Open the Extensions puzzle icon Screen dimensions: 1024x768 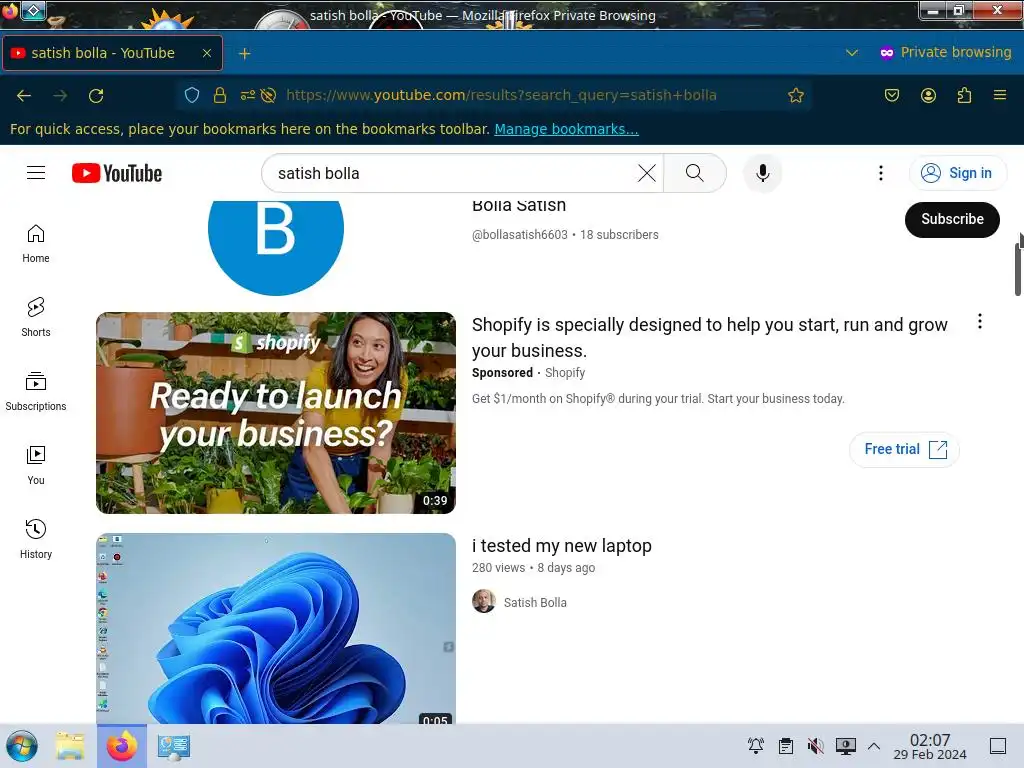click(x=964, y=95)
